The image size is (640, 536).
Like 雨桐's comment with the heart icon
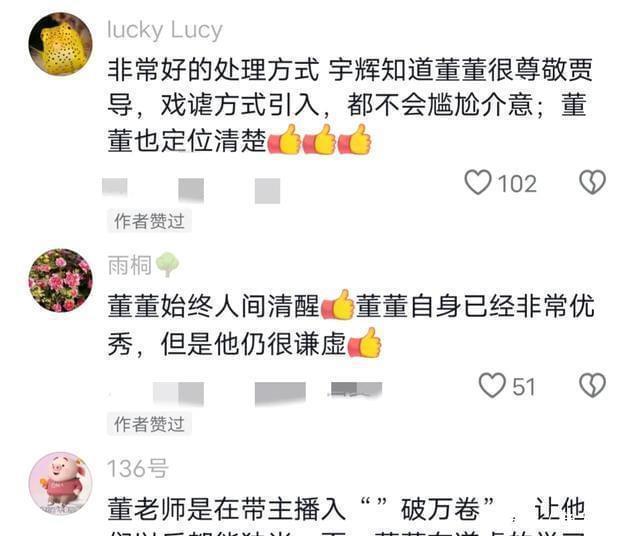pos(492,385)
